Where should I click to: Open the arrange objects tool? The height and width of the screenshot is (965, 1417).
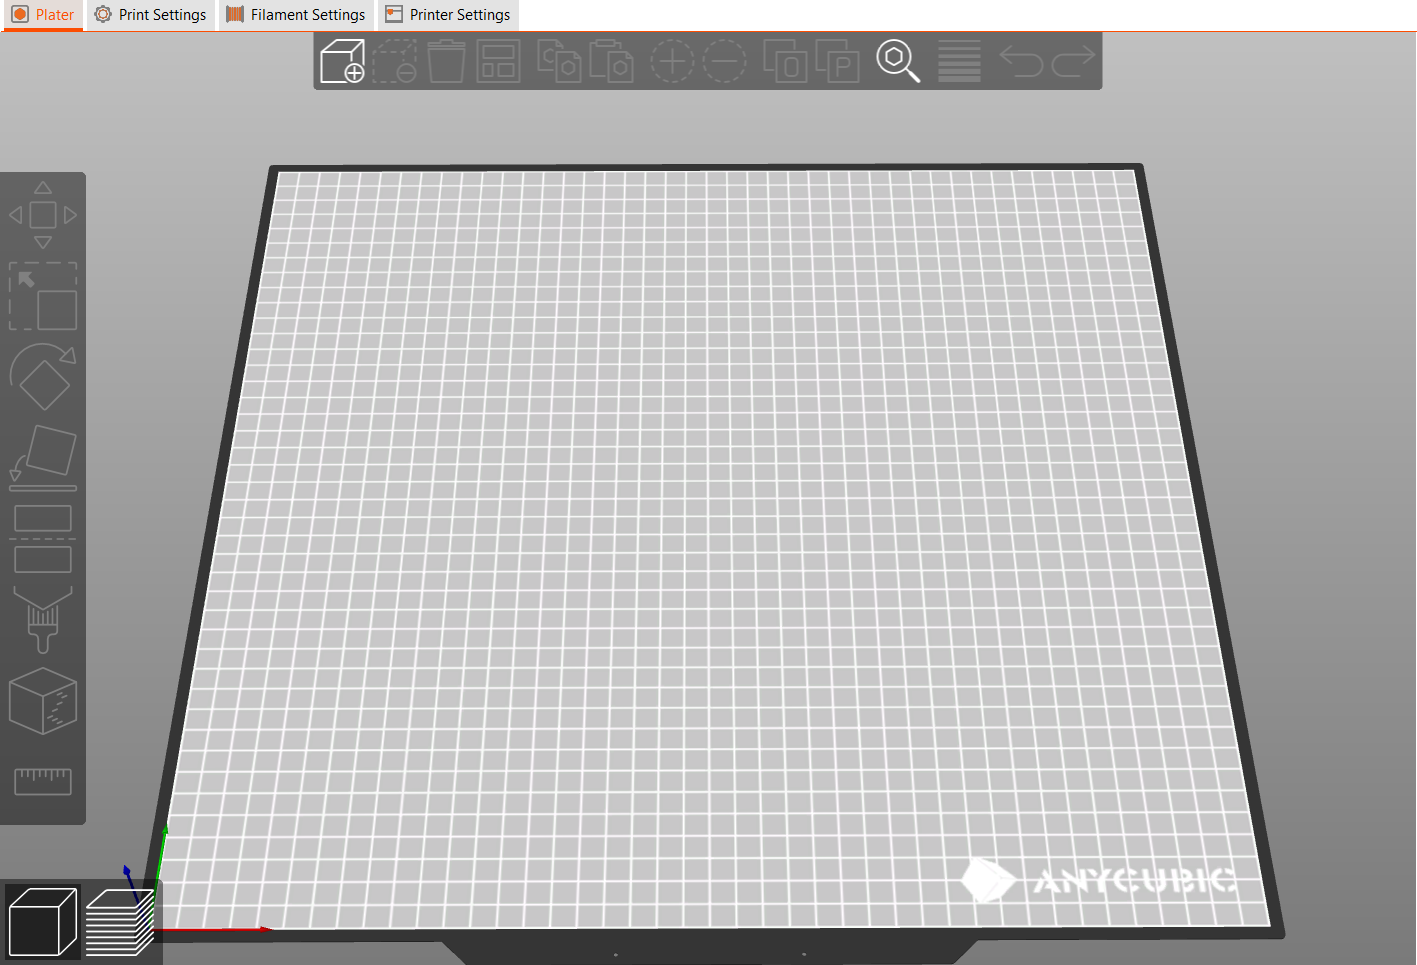coord(498,61)
